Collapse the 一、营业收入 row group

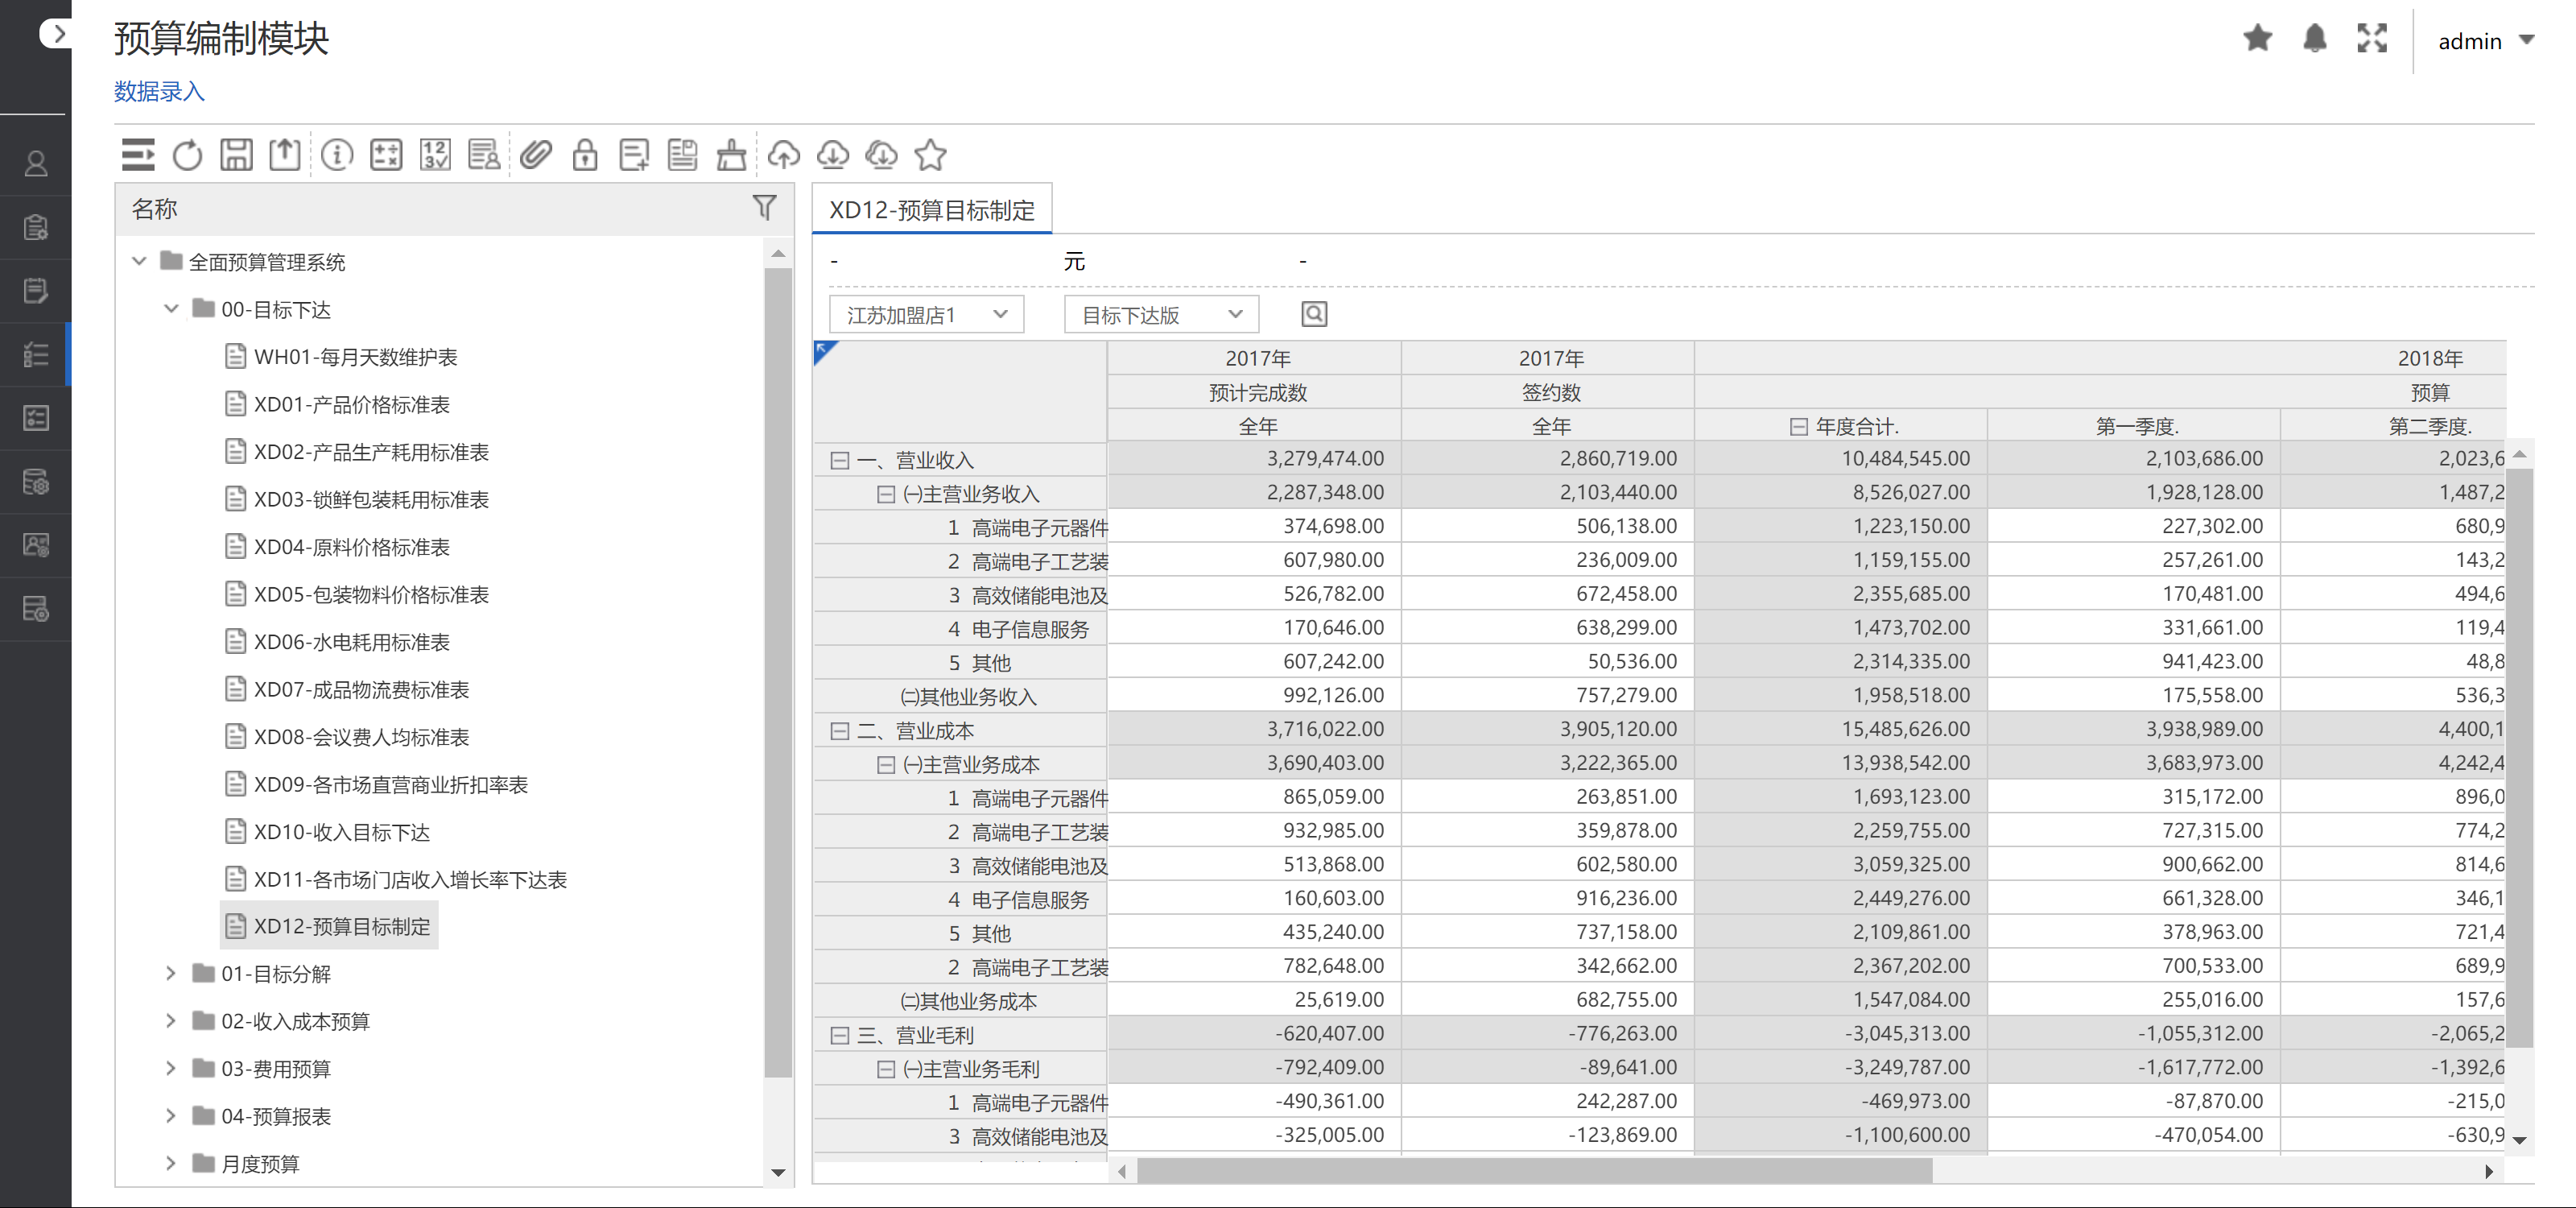coord(839,460)
